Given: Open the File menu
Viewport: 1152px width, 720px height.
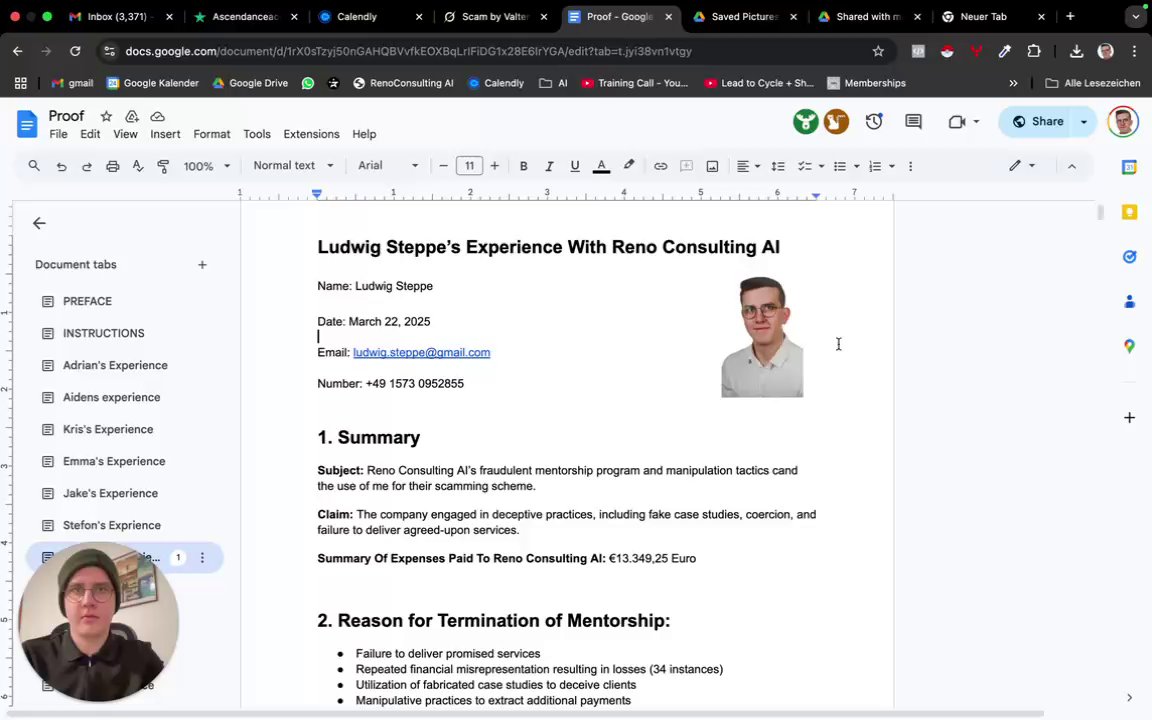Looking at the screenshot, I should pos(58,134).
